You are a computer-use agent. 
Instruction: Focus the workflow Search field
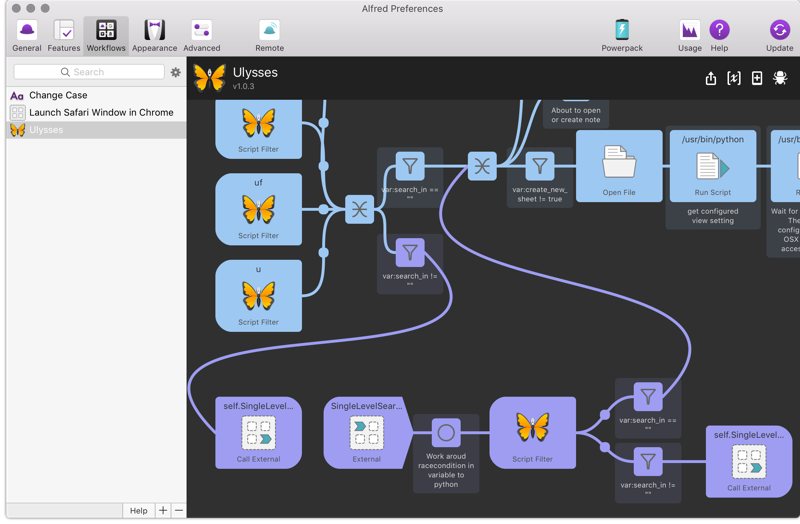[89, 72]
